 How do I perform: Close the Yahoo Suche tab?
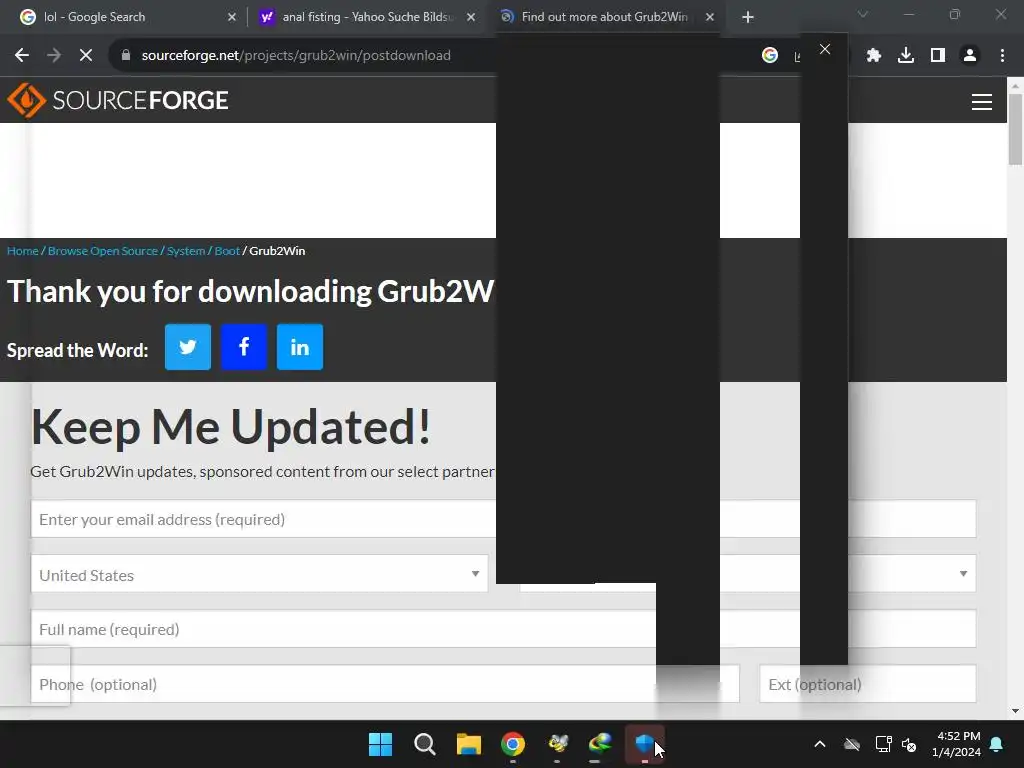click(x=471, y=17)
